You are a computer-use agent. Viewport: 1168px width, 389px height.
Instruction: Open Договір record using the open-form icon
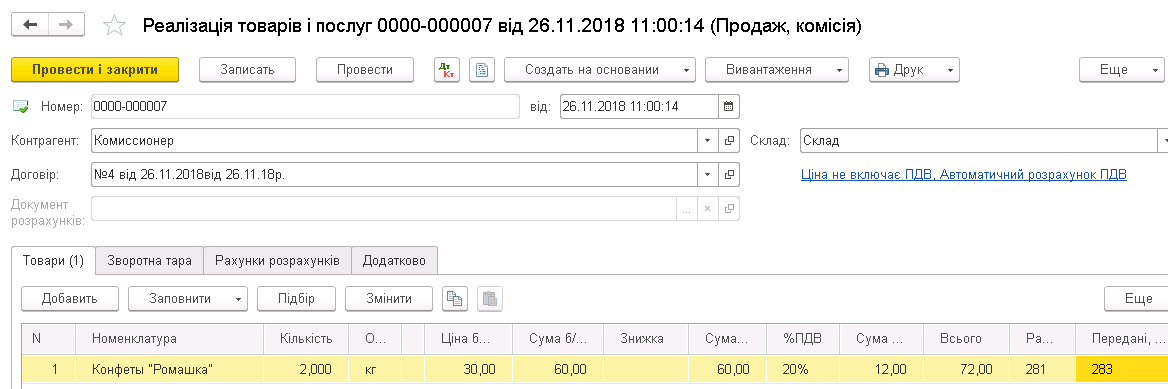729,174
